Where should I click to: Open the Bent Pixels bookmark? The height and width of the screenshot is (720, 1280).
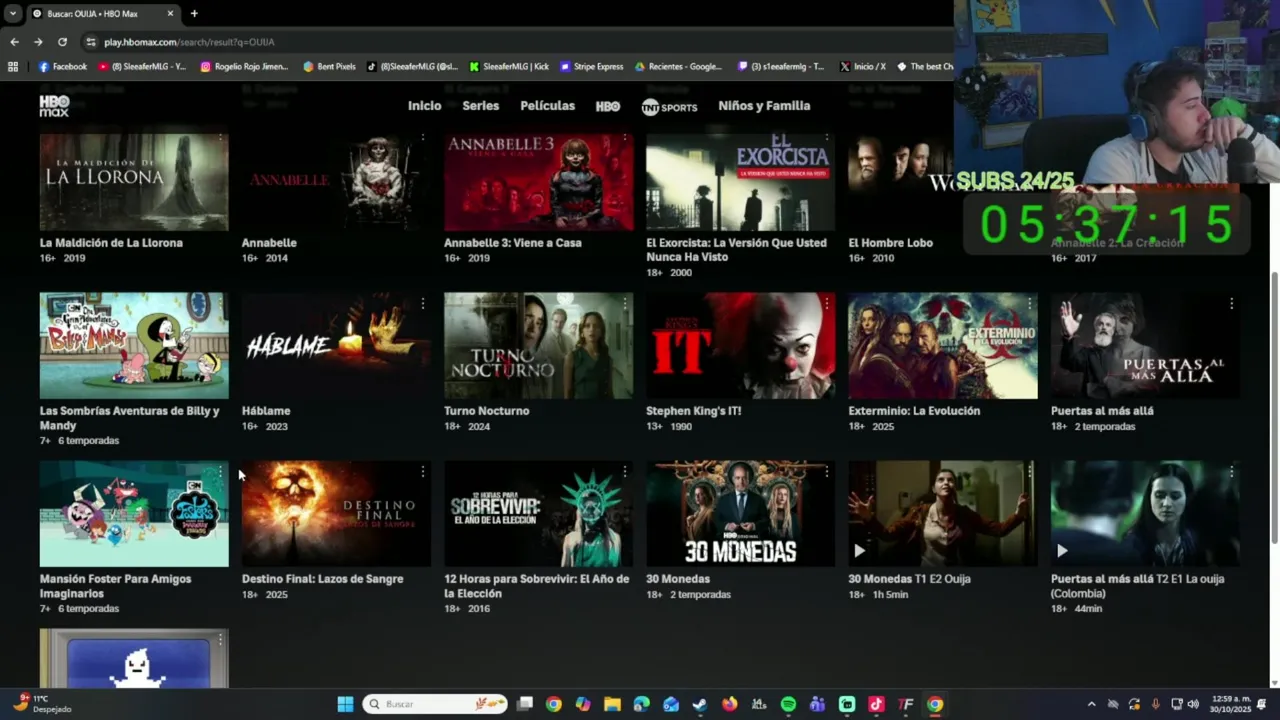coord(329,67)
